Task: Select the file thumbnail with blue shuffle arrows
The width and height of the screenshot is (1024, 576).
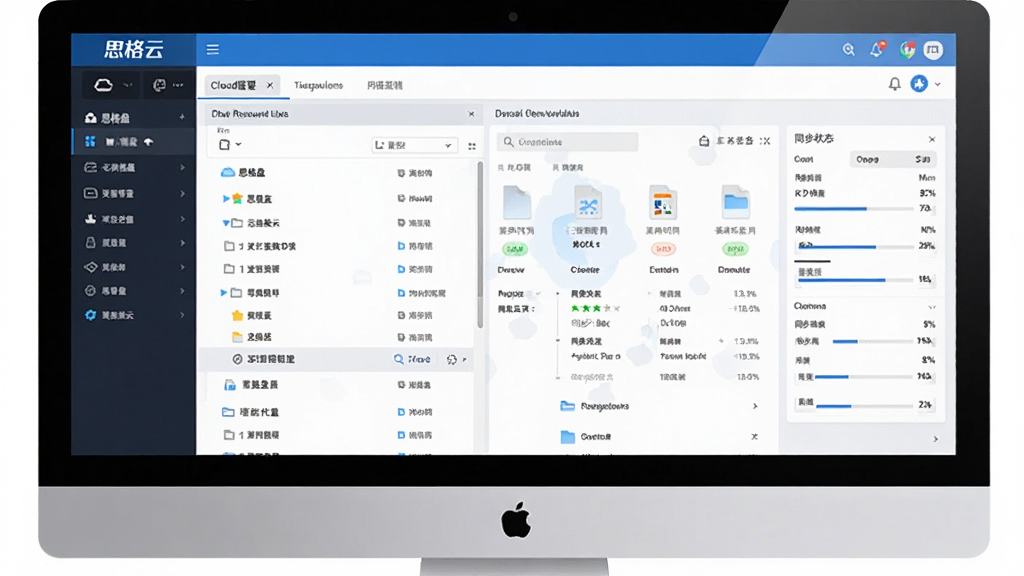Action: click(x=588, y=204)
